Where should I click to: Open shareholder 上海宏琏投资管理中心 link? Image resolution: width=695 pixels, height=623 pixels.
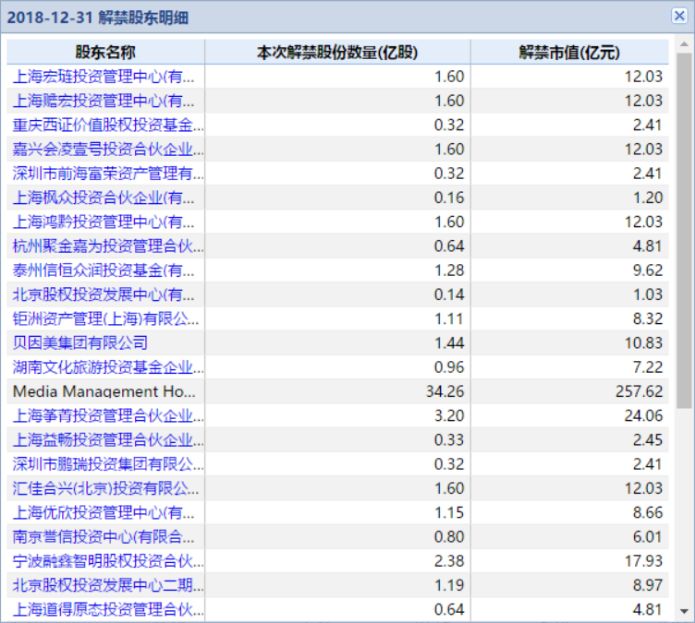click(103, 77)
